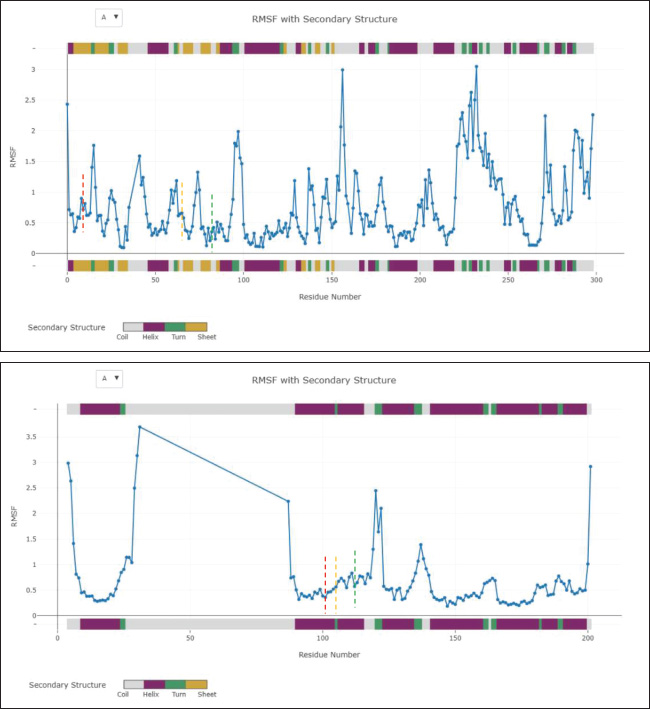Open the chain A dropdown in top chart
Viewport: 650px width, 709px height.
(x=109, y=17)
